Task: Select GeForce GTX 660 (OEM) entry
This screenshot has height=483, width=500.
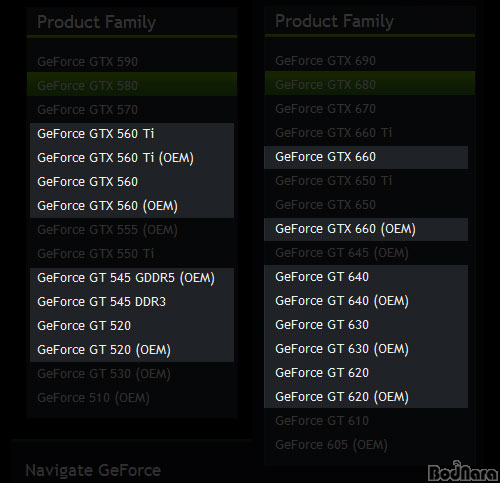Action: [x=345, y=229]
